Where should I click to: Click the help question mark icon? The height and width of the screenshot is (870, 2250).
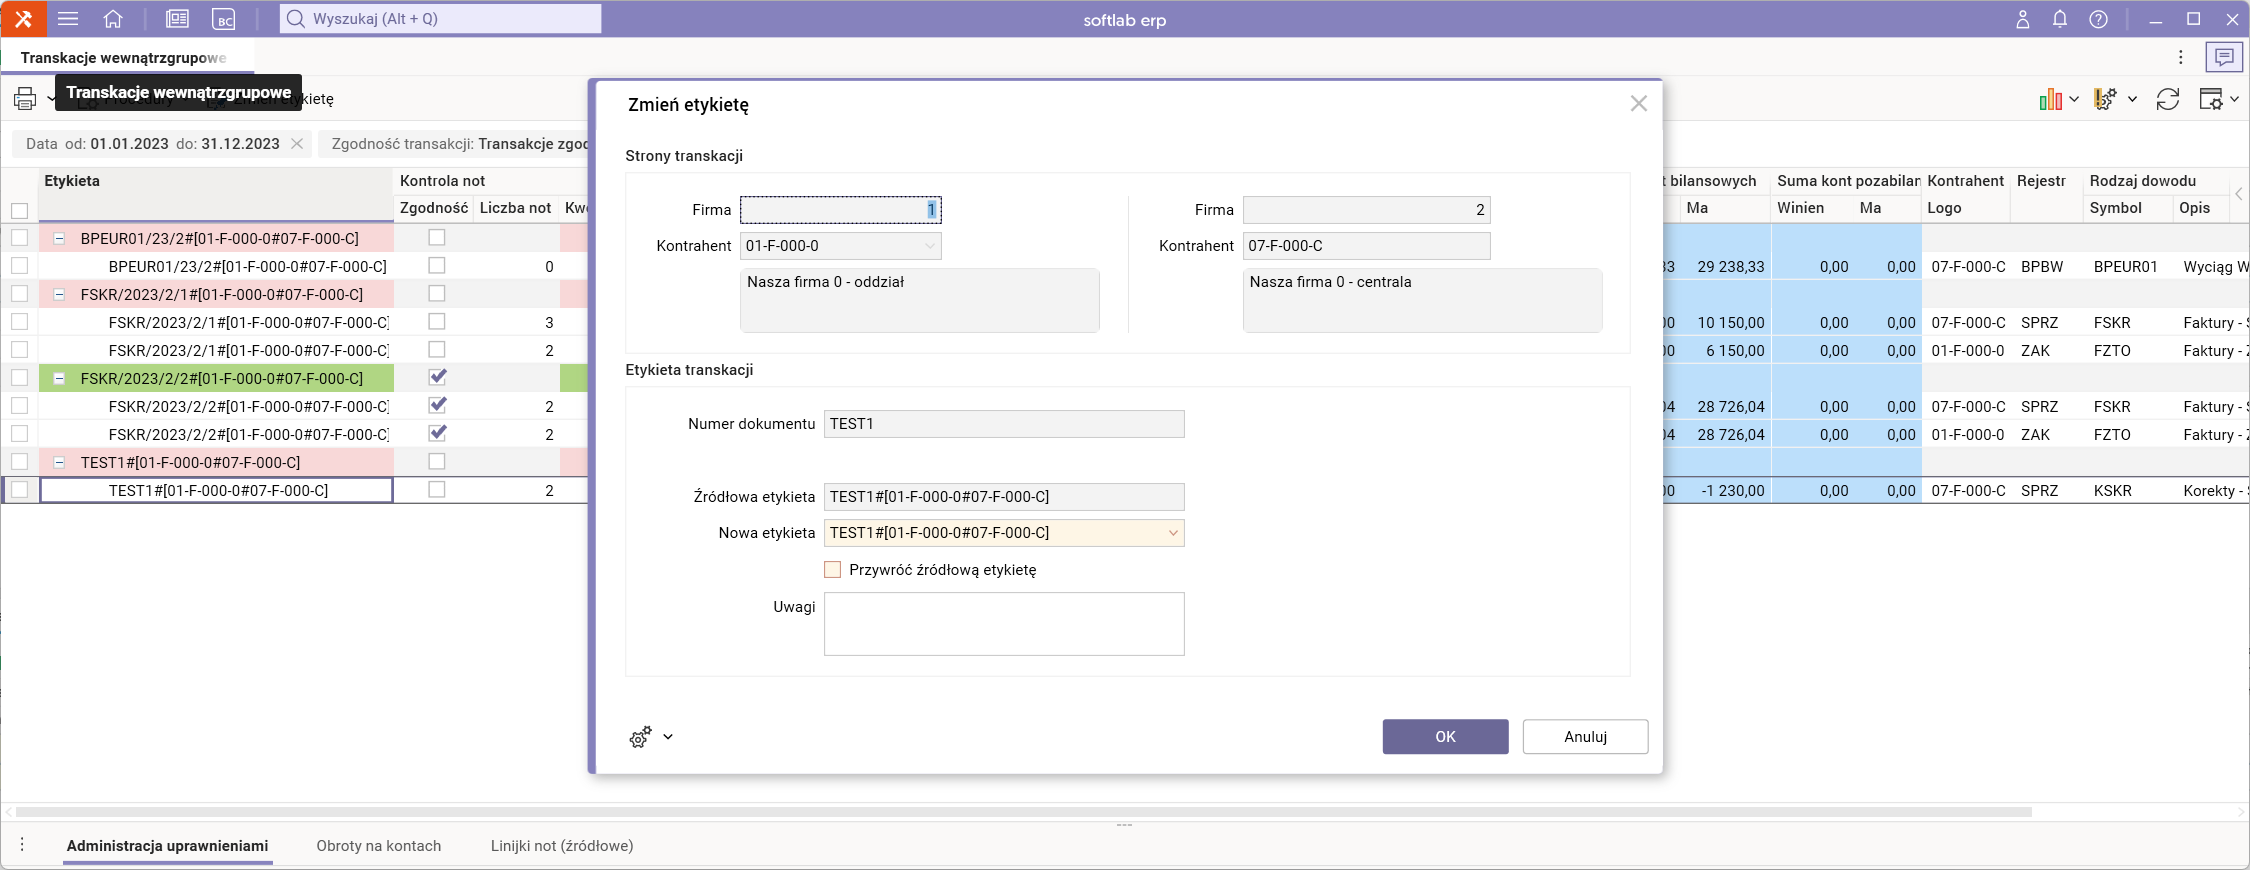pos(2099,19)
